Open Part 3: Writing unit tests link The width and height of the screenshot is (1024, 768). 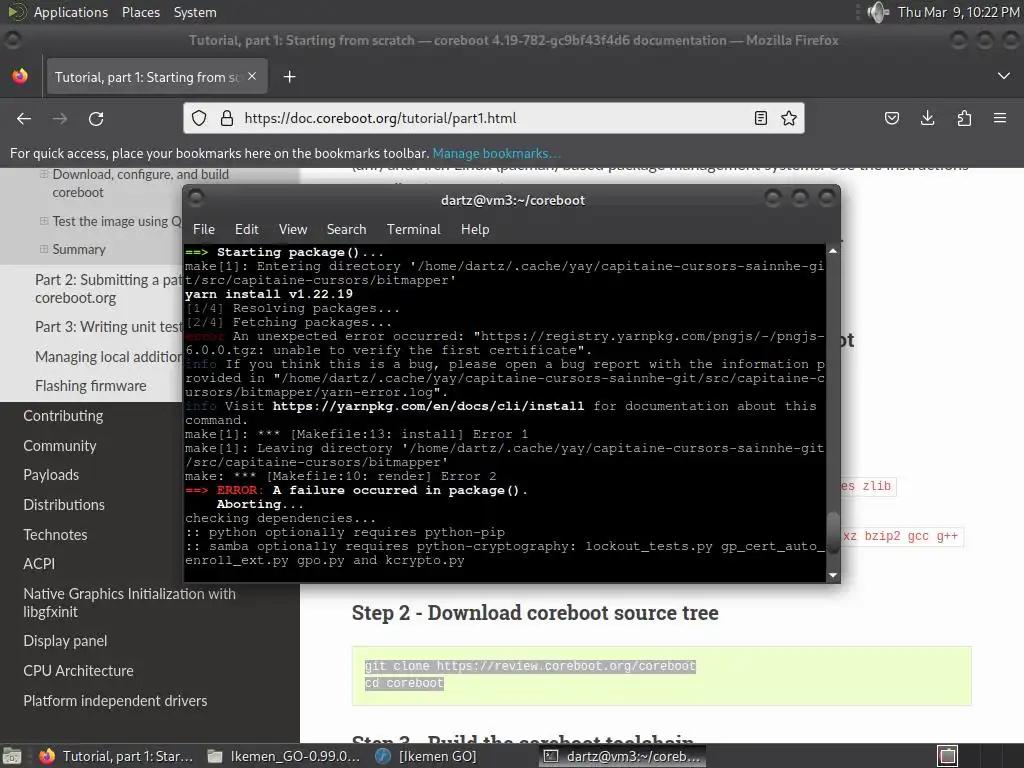coord(108,327)
